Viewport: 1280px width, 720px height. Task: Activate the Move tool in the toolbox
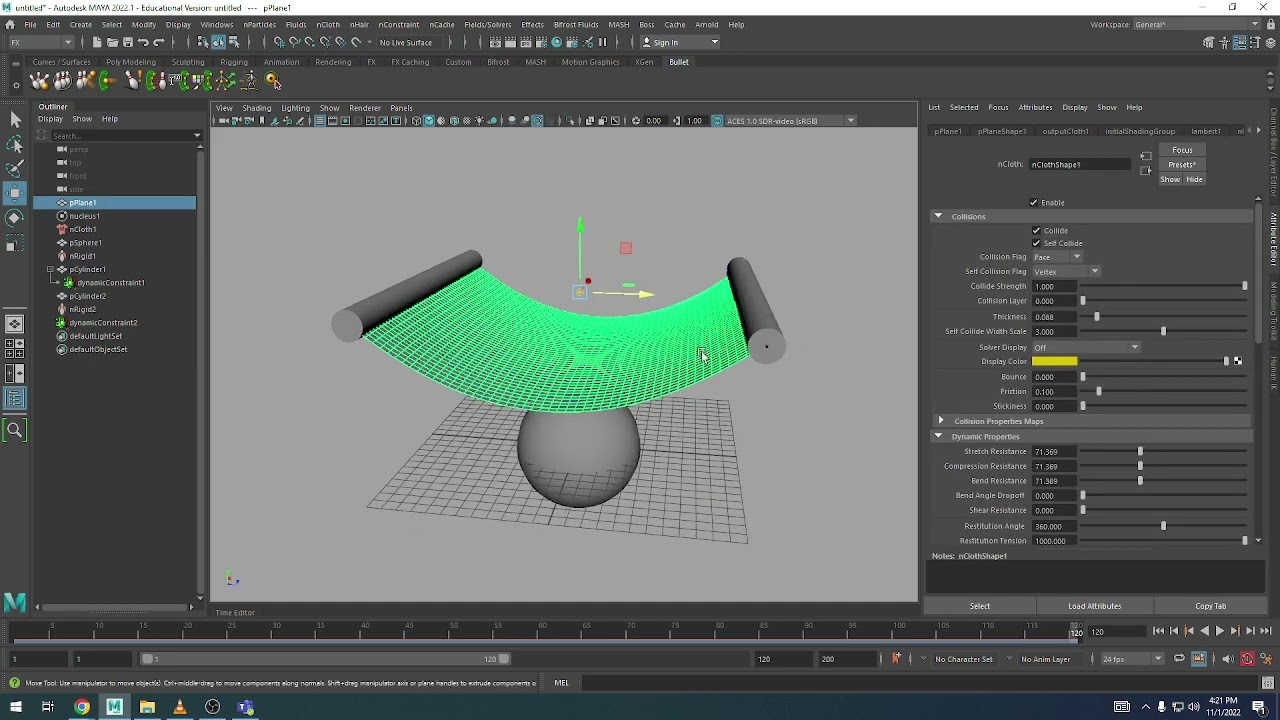coord(15,192)
